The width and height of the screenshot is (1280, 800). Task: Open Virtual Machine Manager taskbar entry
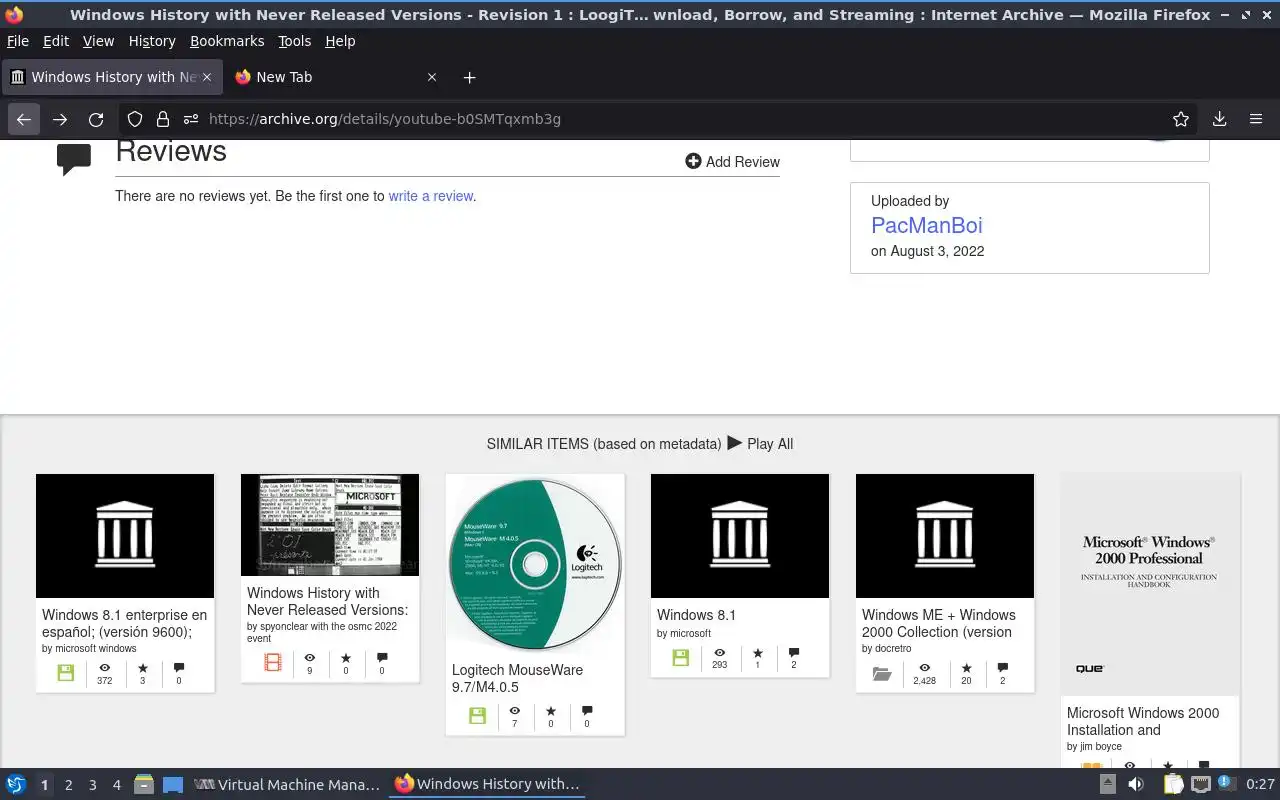click(288, 784)
